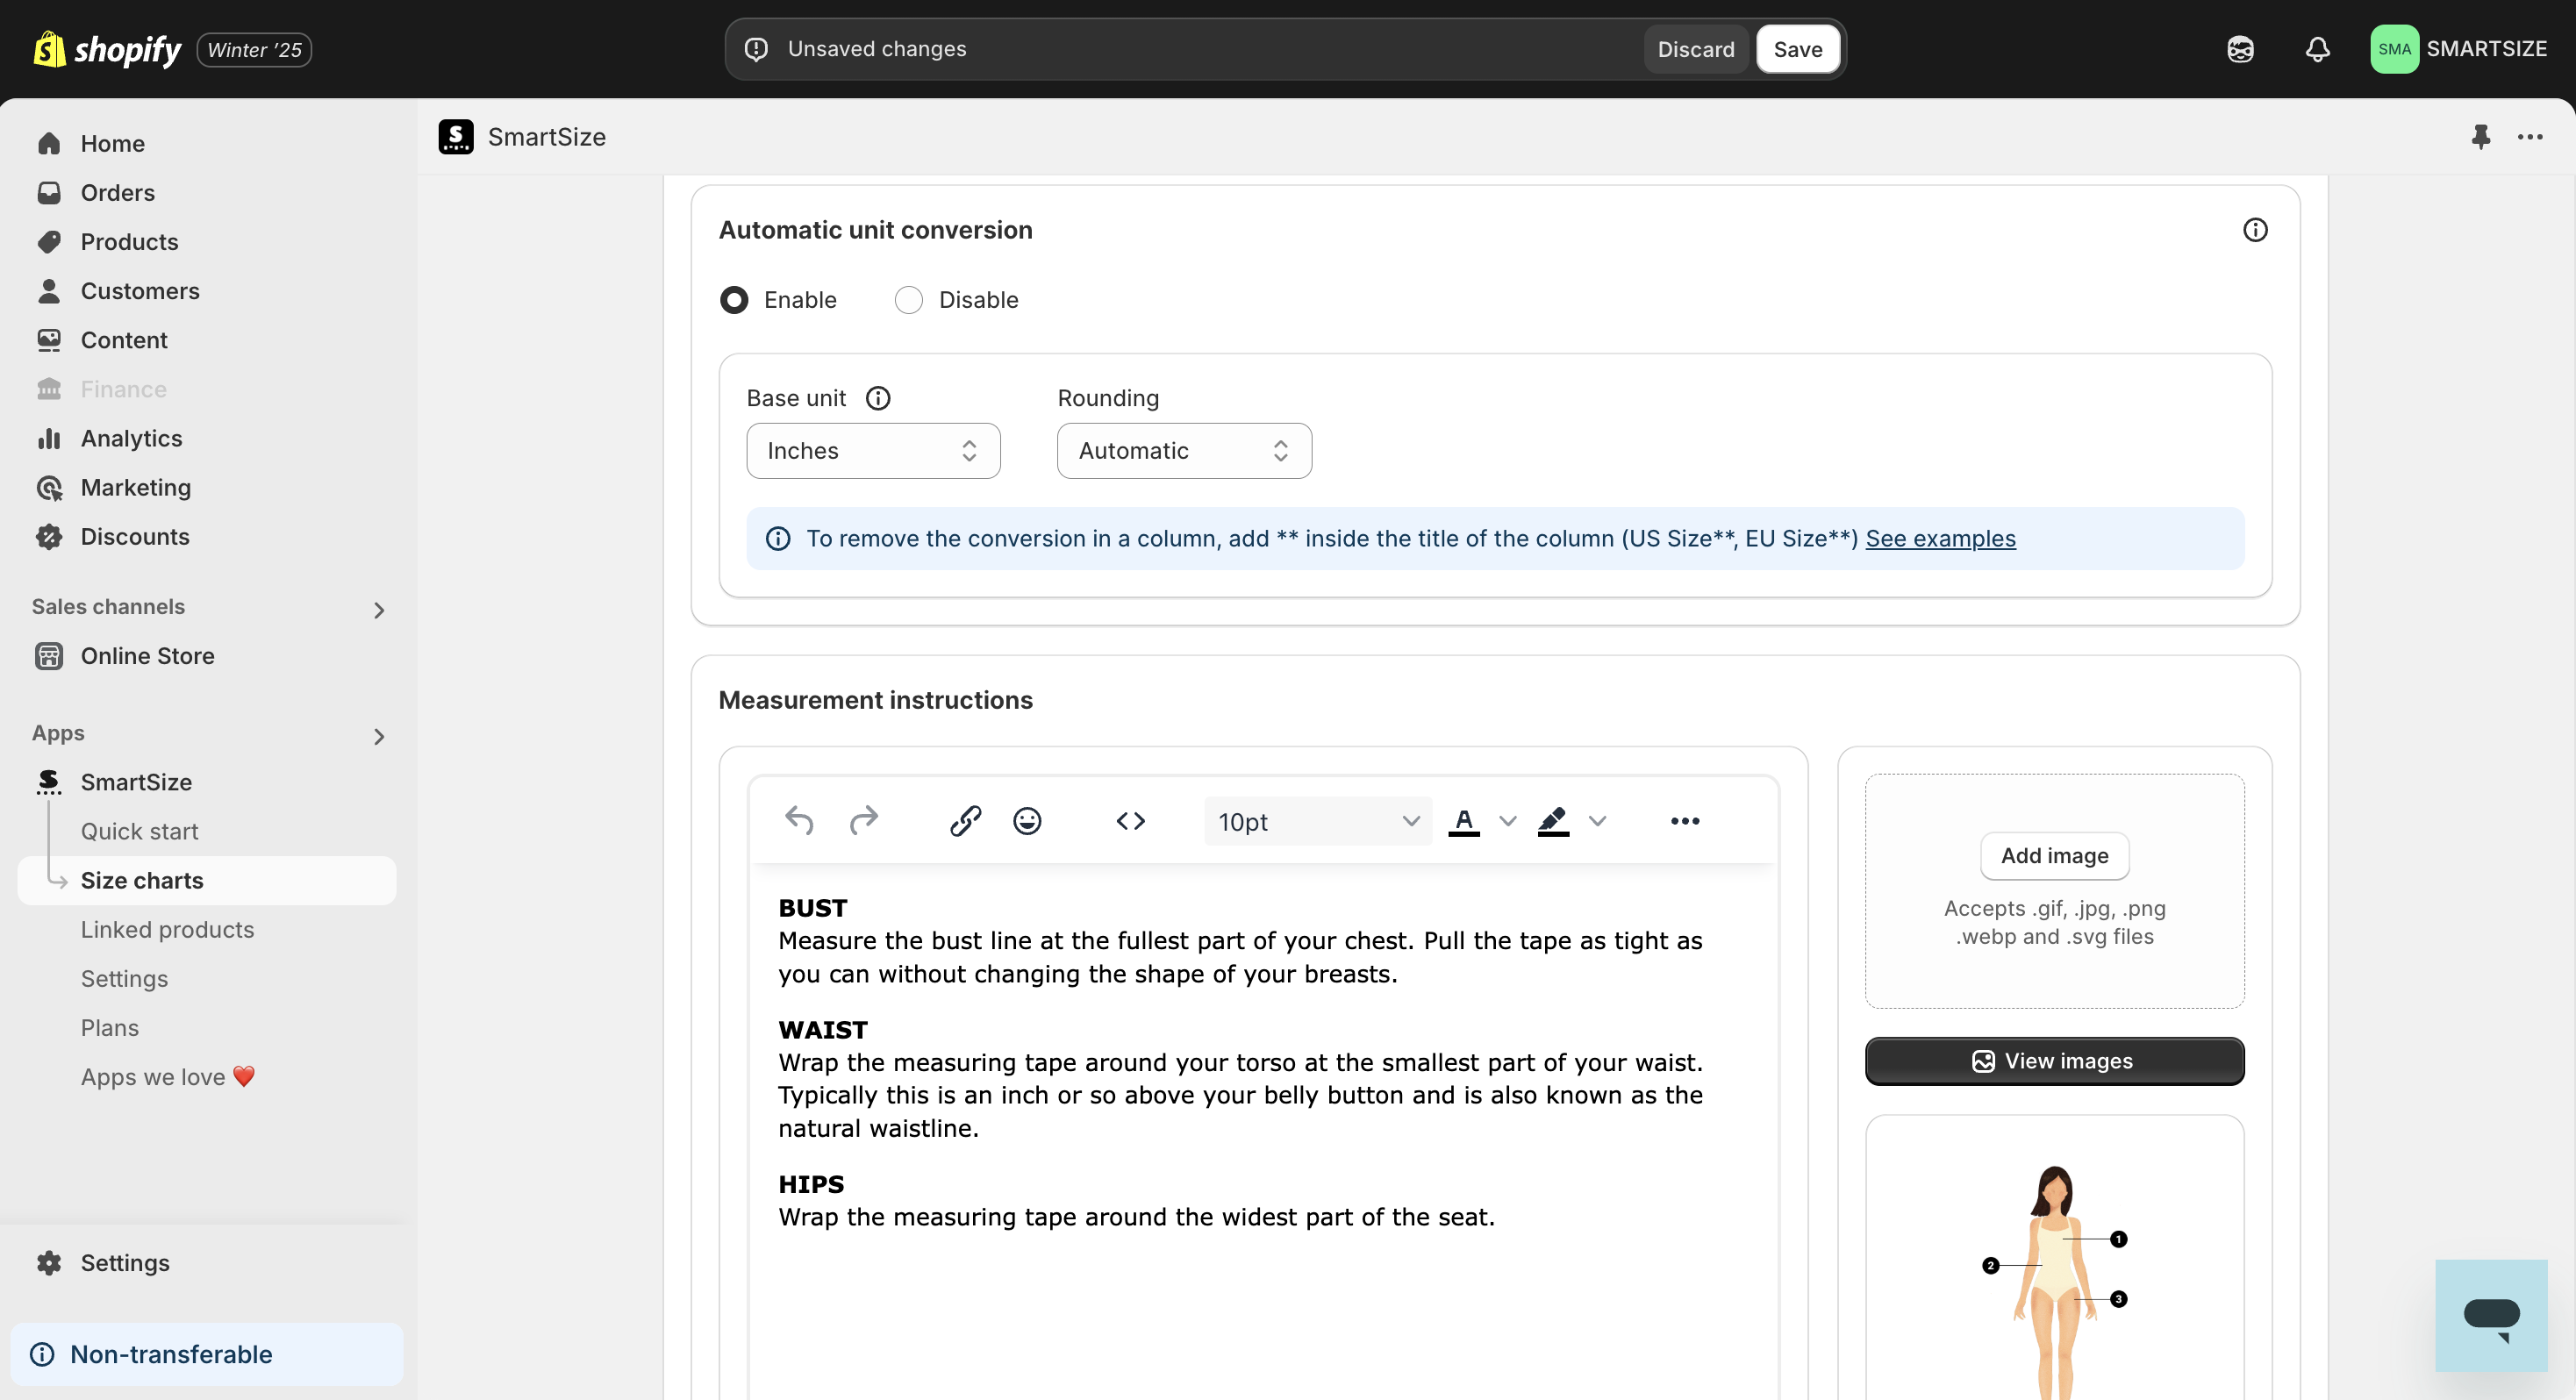Toggle source code view

1130,821
